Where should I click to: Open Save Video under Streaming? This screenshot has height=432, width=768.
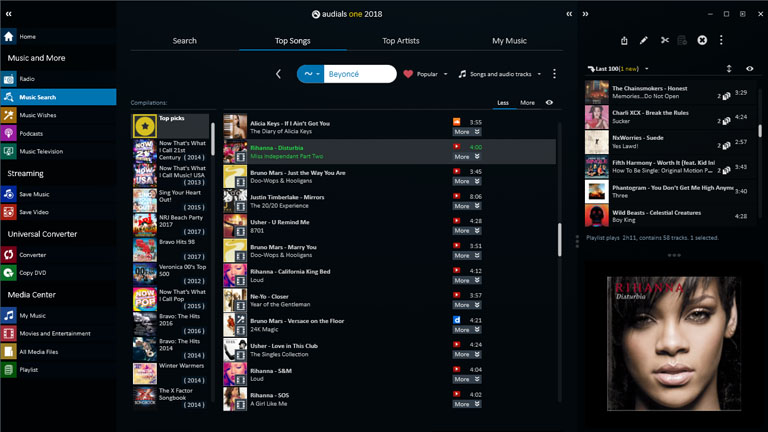pos(58,212)
